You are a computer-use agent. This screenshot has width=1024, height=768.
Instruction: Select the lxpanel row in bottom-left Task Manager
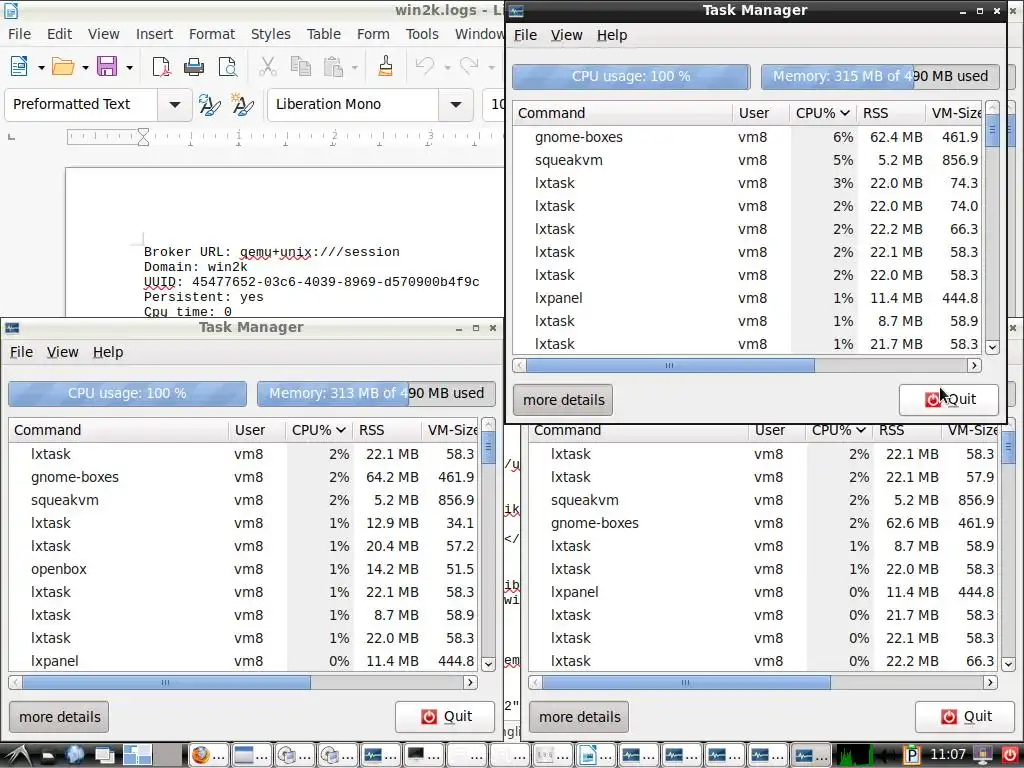(244, 661)
